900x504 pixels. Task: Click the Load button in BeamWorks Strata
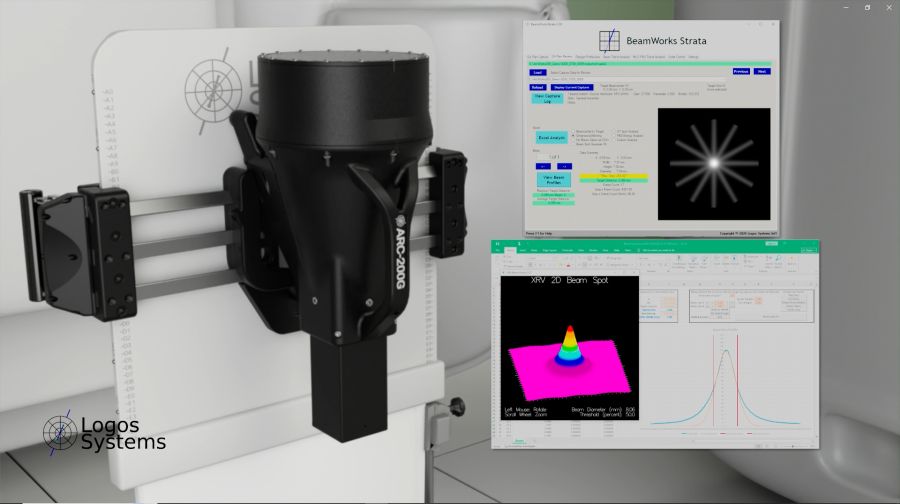[x=538, y=72]
